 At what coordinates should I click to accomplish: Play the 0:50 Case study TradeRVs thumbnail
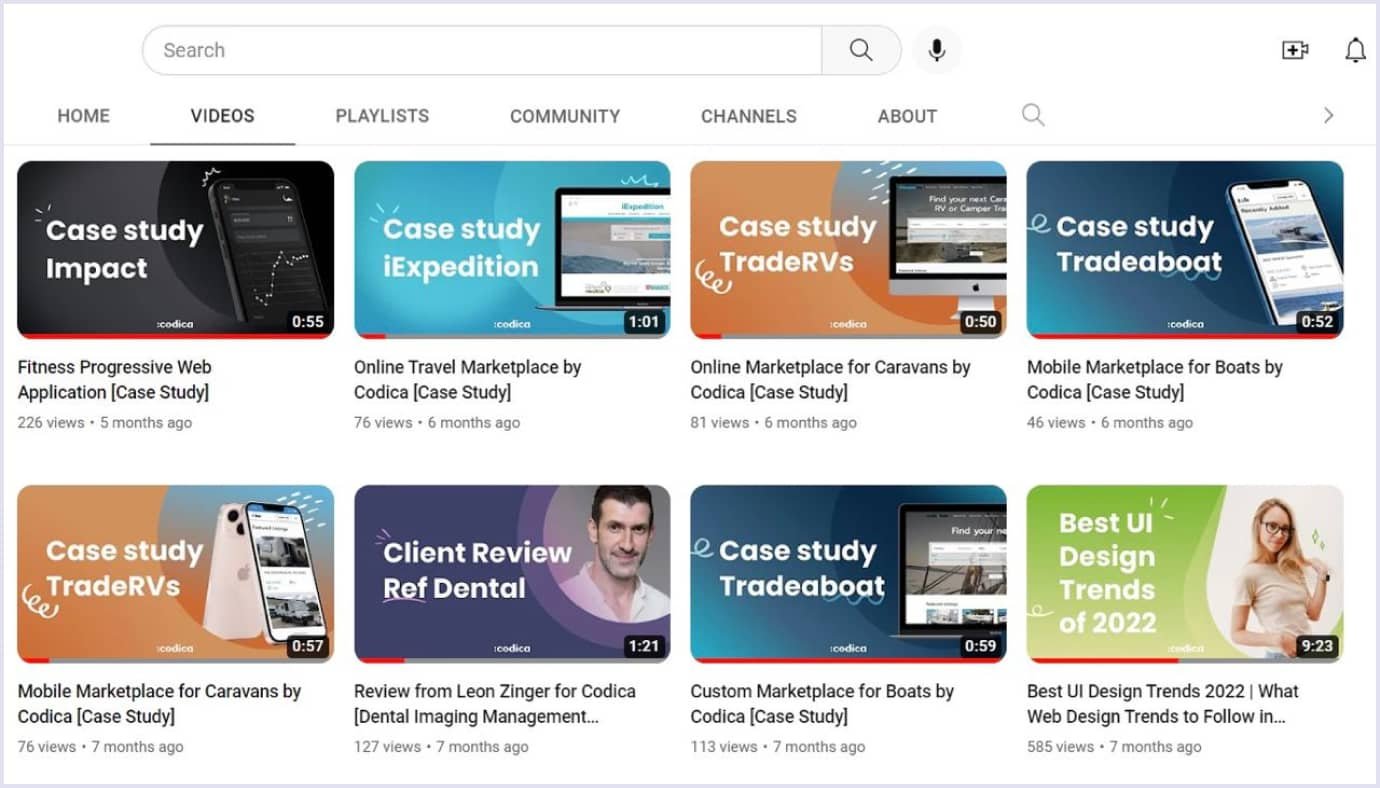coord(849,250)
